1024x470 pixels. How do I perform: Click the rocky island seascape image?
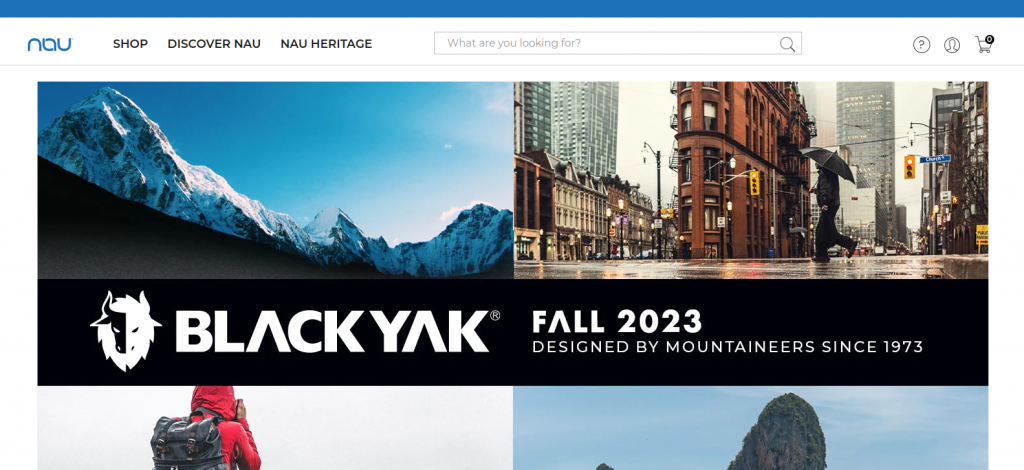tap(751, 428)
